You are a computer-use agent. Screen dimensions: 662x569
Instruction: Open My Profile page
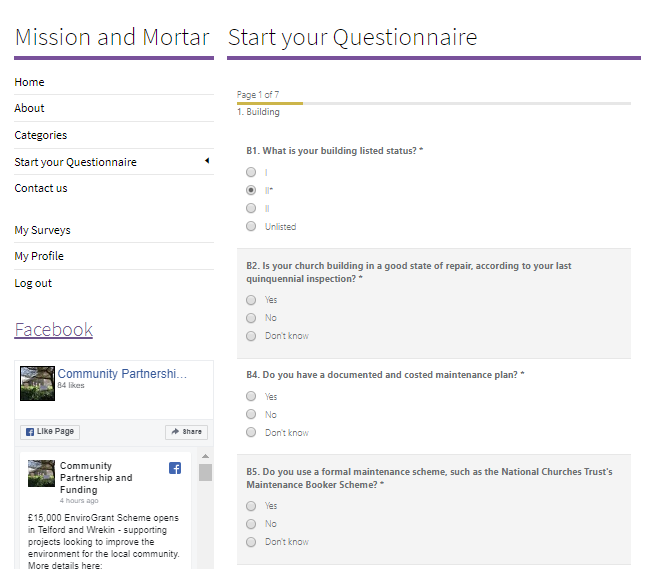pos(39,256)
